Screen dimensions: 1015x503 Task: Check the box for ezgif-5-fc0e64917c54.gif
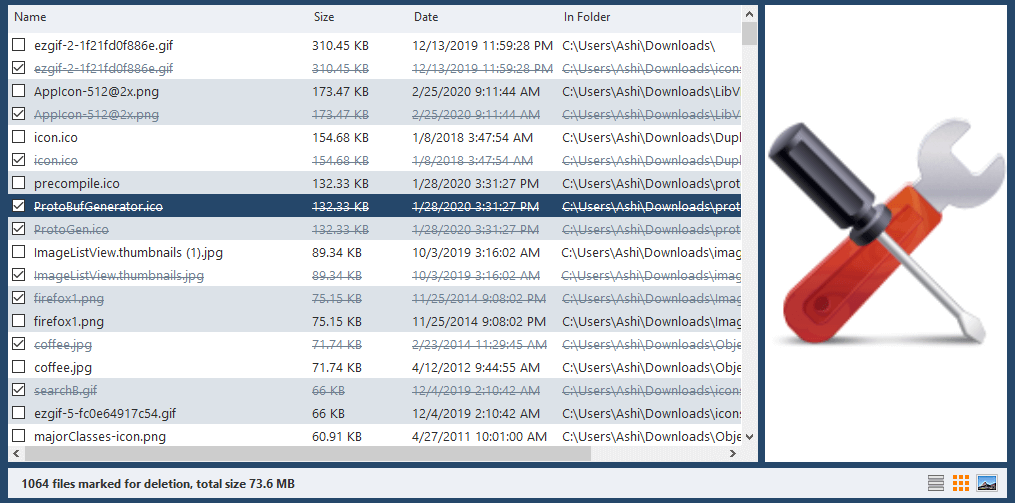pyautogui.click(x=19, y=413)
